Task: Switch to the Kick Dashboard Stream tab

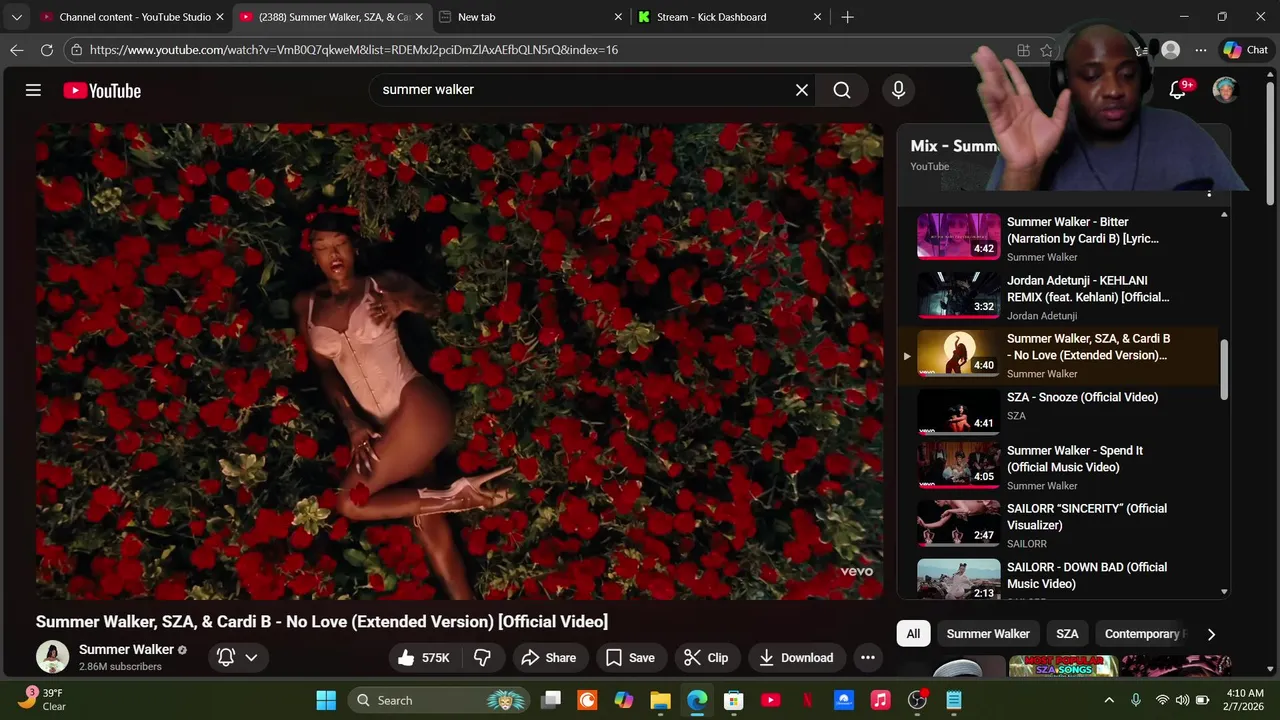Action: coord(730,17)
